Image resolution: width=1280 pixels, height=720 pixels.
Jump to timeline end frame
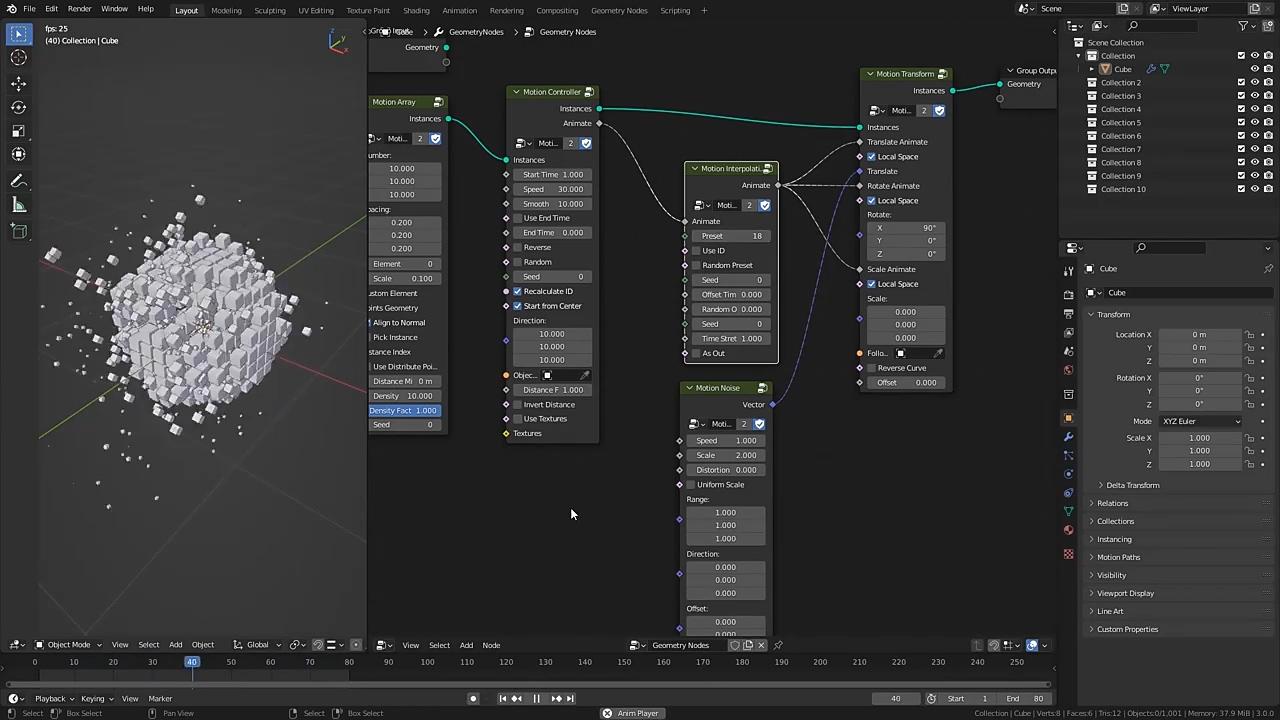[570, 699]
